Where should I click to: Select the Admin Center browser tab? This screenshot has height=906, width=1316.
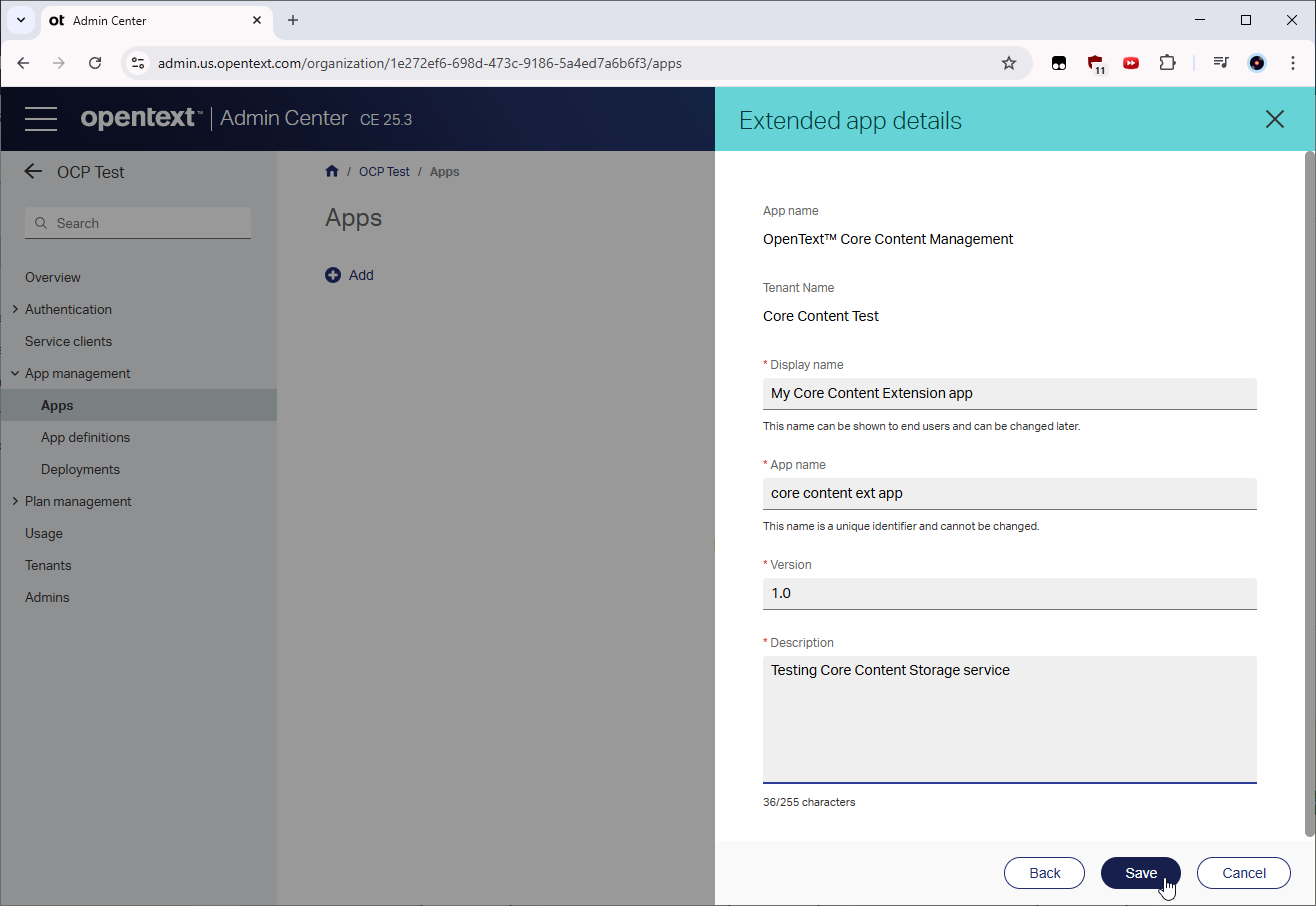[155, 20]
